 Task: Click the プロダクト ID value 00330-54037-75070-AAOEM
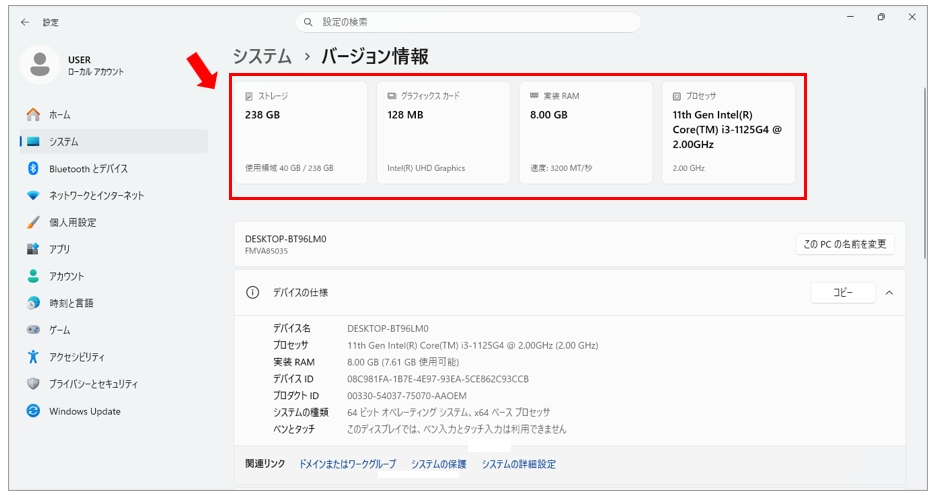click(407, 396)
